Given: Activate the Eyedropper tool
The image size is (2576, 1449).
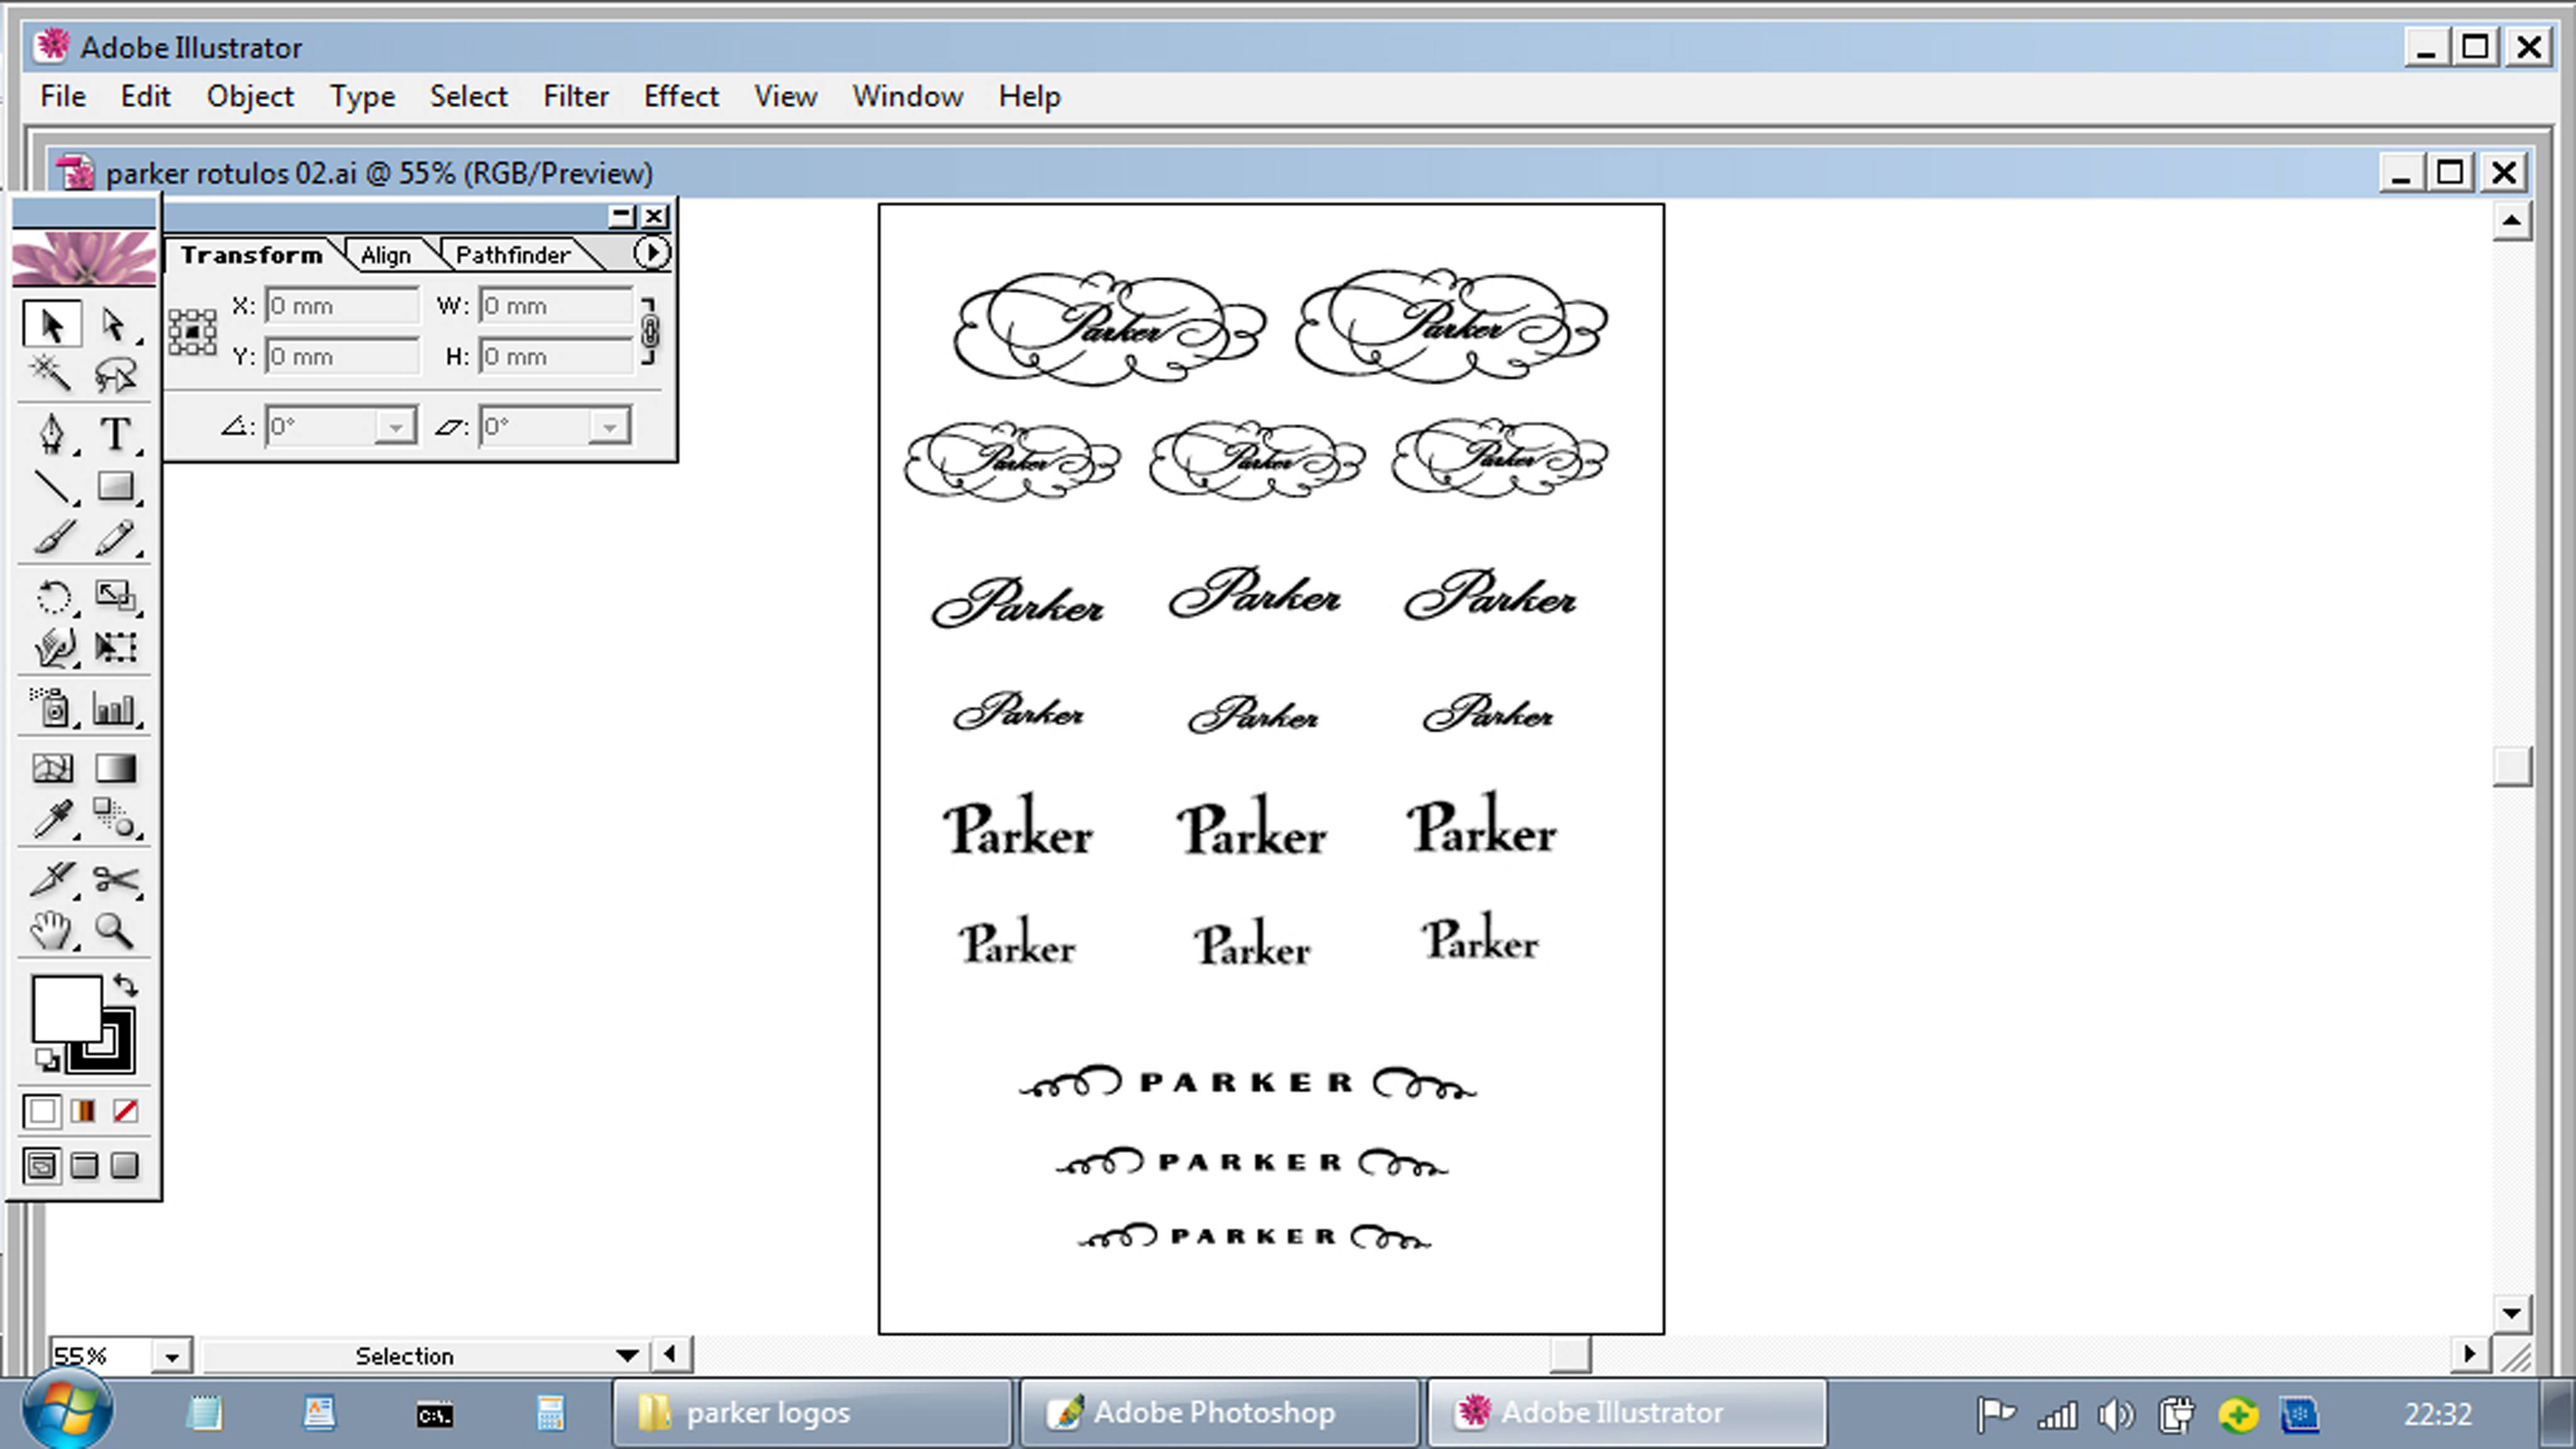Looking at the screenshot, I should [x=52, y=819].
